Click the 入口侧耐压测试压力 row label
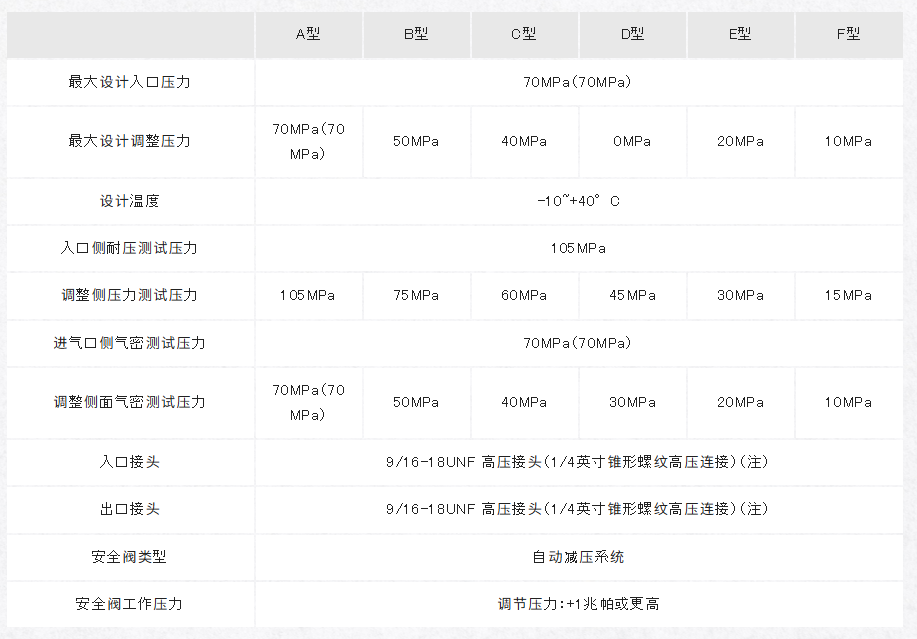The image size is (917, 639). [x=129, y=248]
